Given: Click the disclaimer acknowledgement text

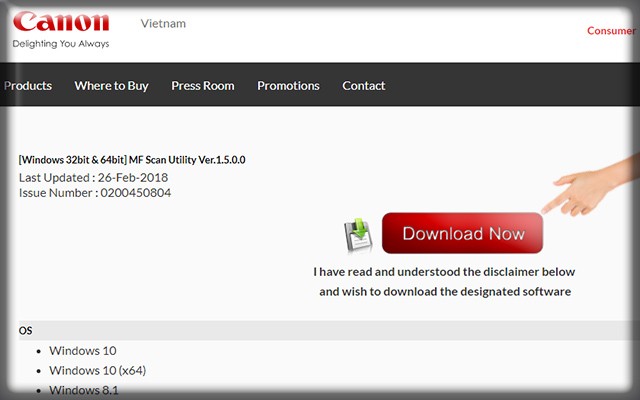Looking at the screenshot, I should 444,282.
